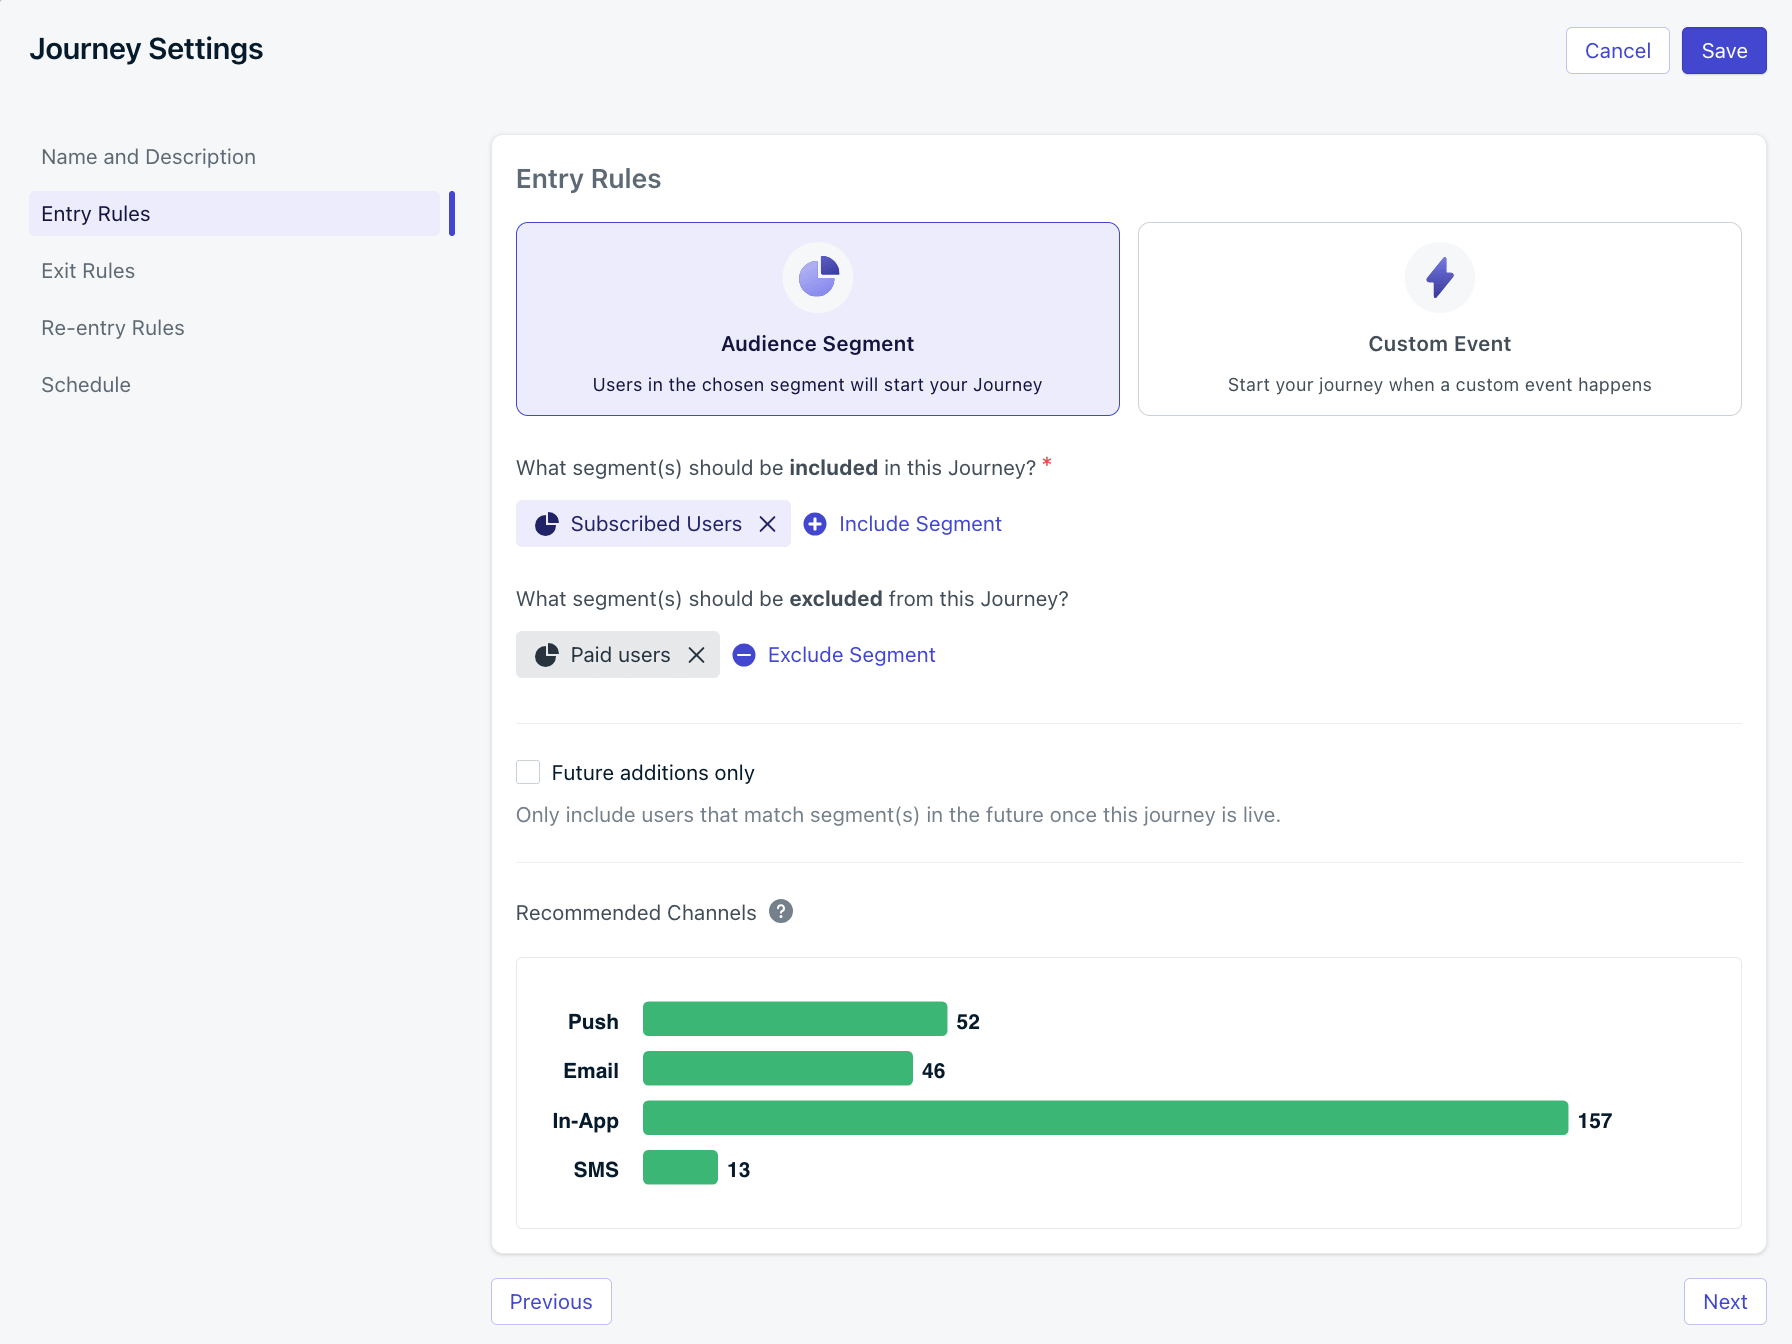
Task: Select the Audience Segment entry rule option
Action: tap(817, 319)
